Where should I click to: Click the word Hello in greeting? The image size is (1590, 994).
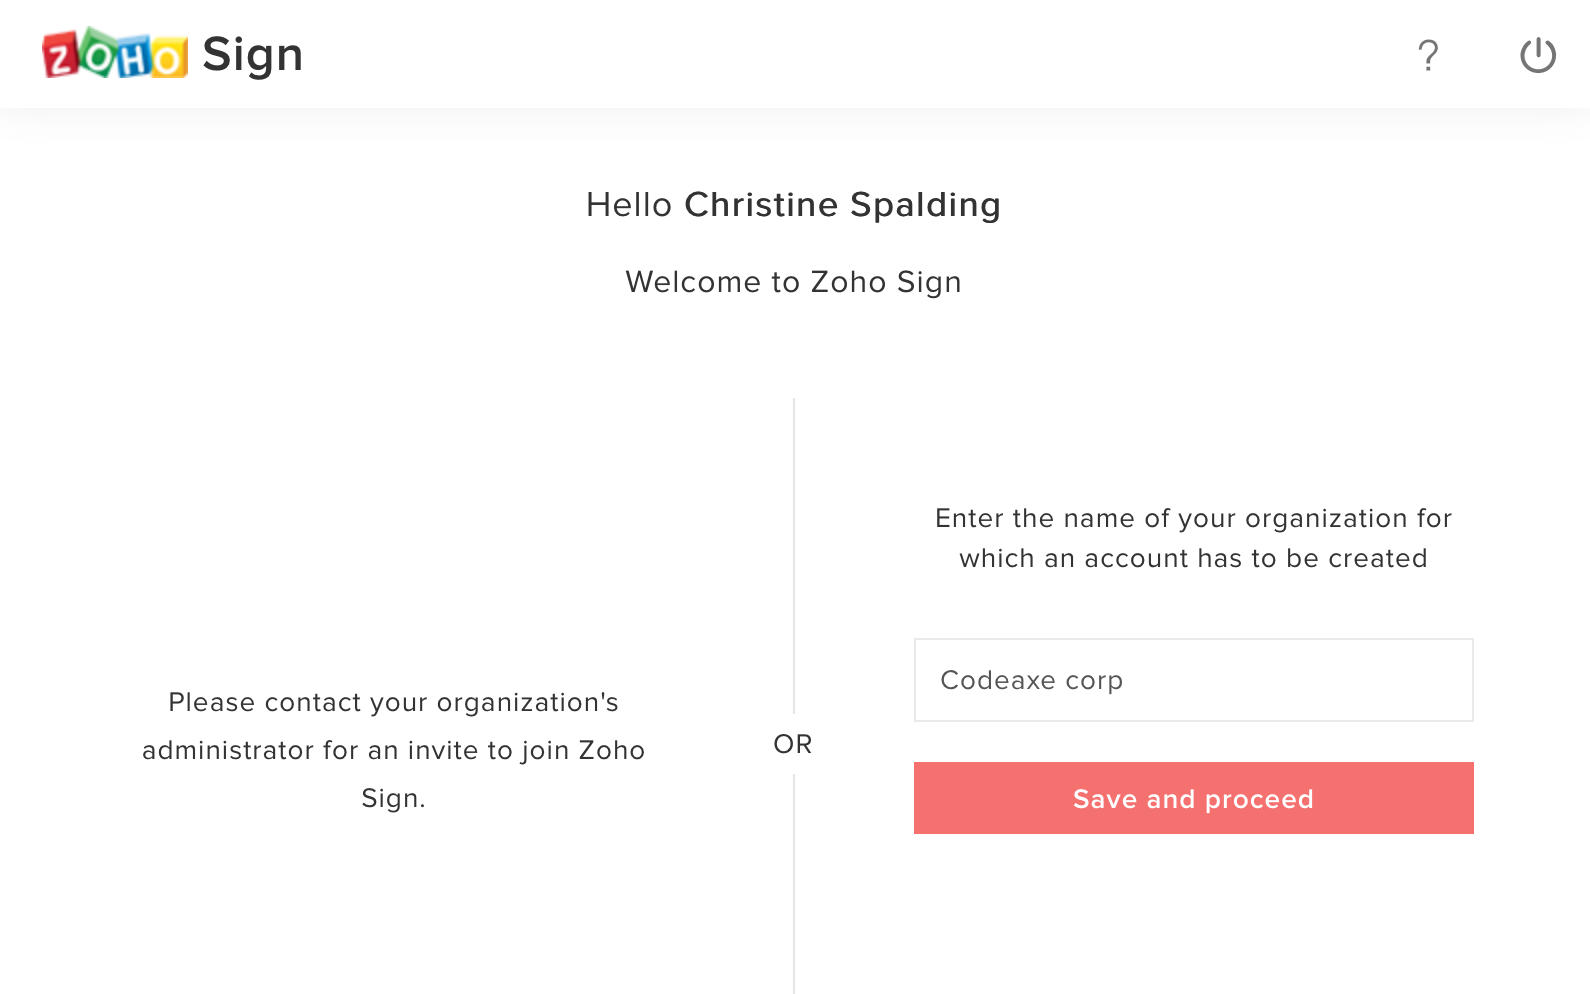coord(629,205)
